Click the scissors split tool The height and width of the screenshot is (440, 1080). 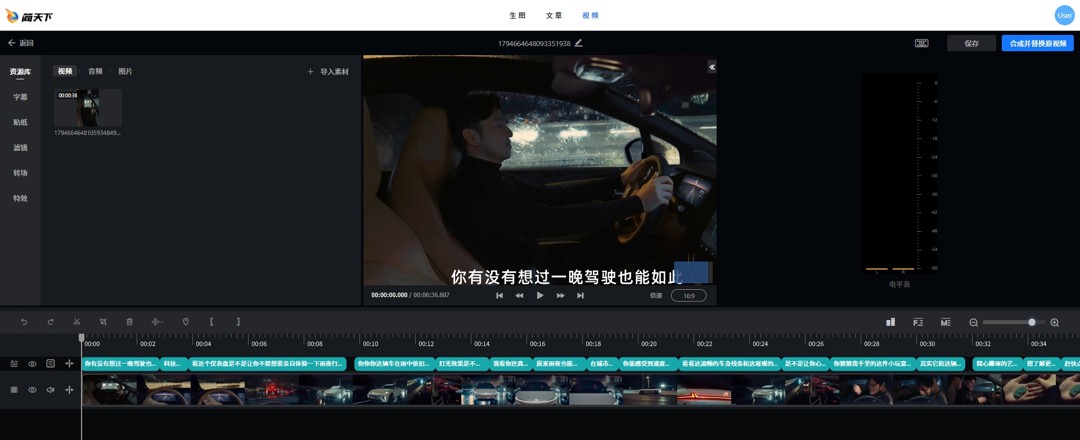coord(77,322)
